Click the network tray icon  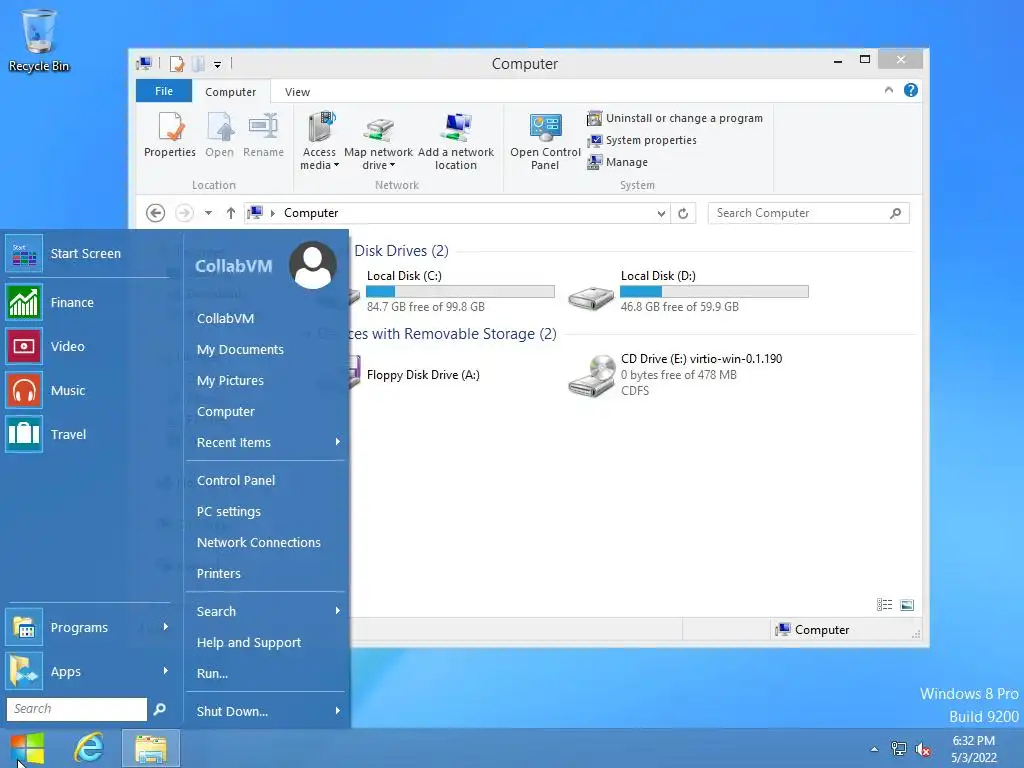pos(899,749)
